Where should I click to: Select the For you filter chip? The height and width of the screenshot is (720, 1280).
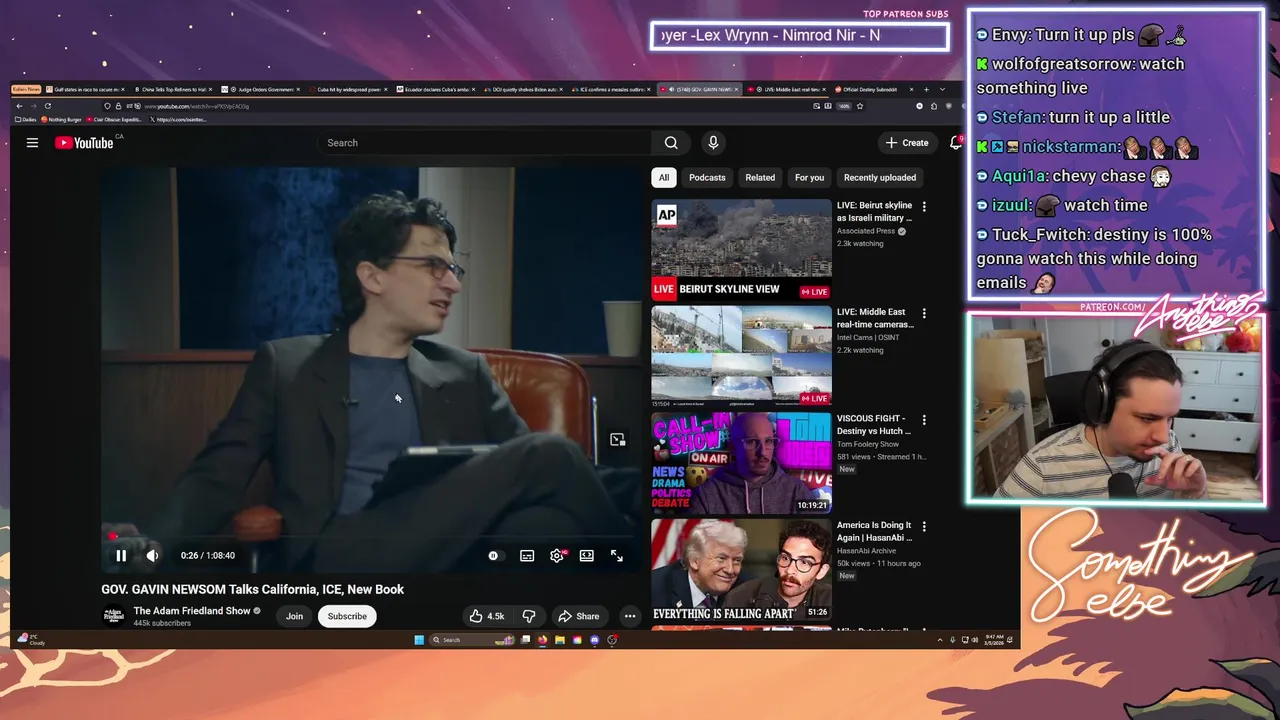[809, 178]
